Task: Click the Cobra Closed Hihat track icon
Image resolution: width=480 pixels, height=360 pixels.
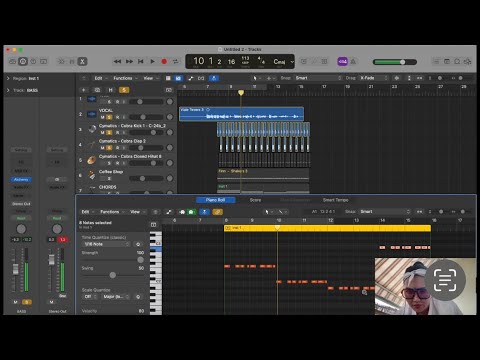Action: 92,160
